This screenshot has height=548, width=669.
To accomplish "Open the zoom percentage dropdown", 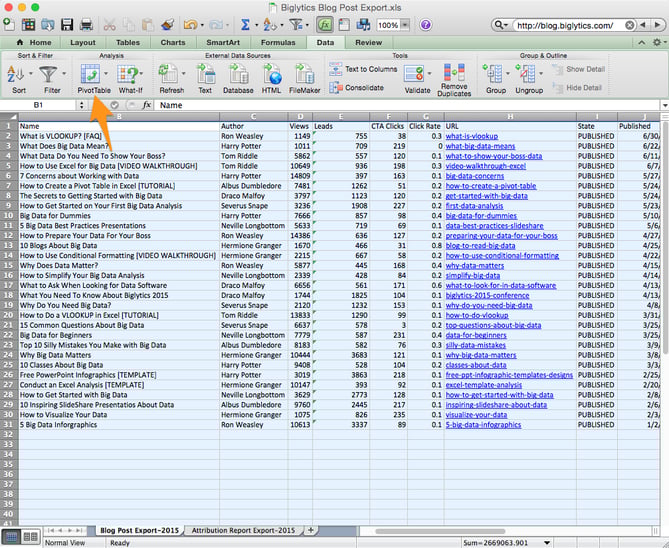I will [x=405, y=25].
